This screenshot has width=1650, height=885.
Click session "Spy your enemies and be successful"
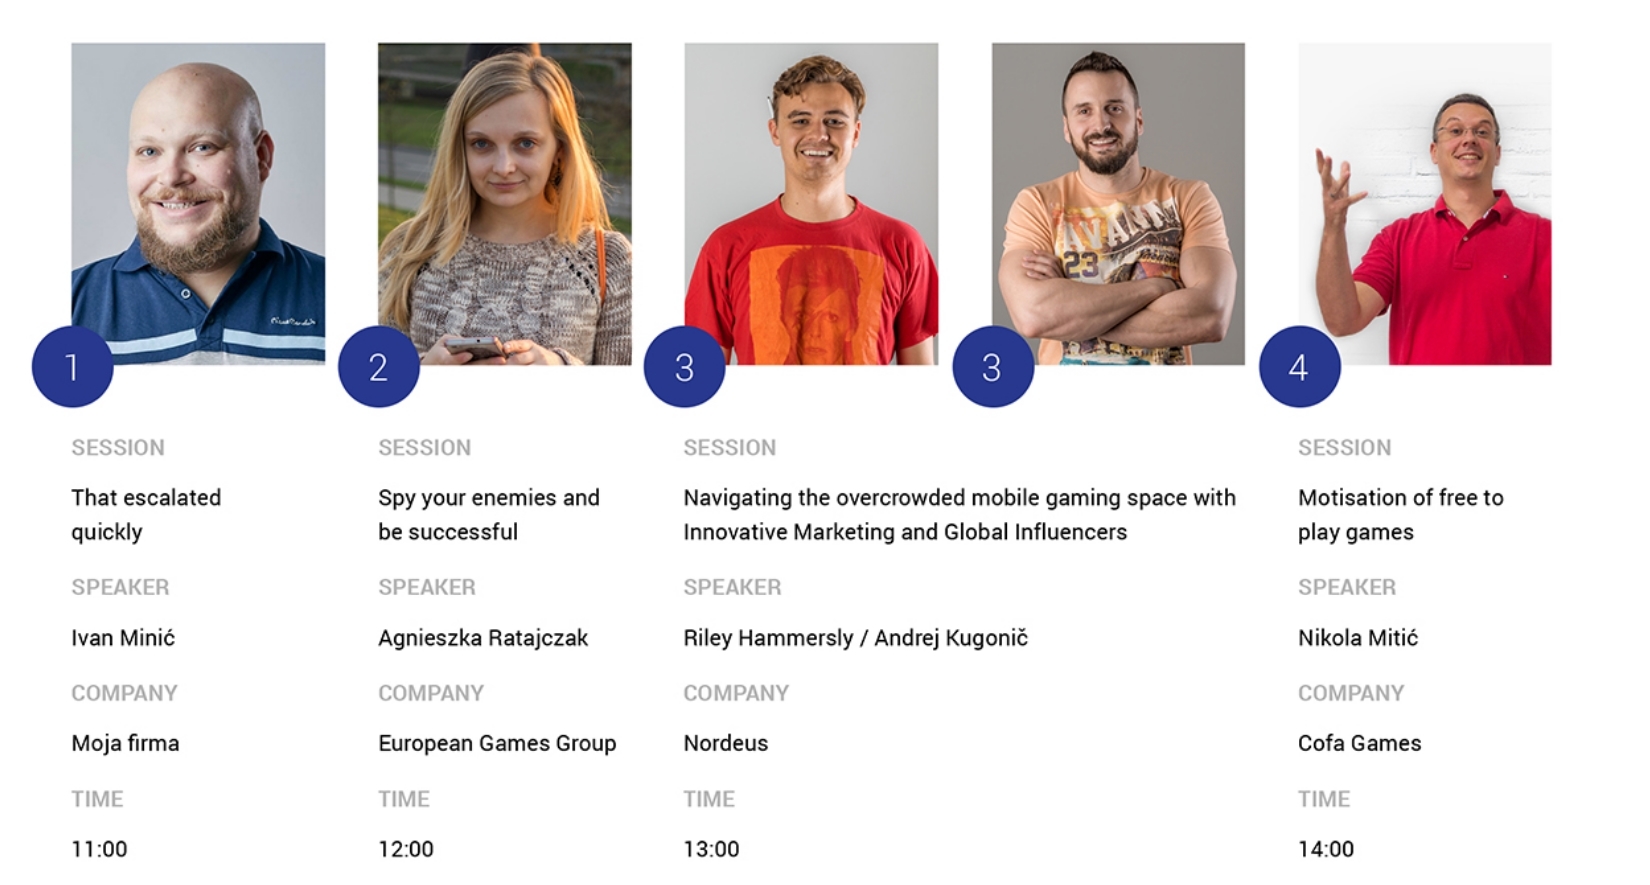pyautogui.click(x=489, y=514)
